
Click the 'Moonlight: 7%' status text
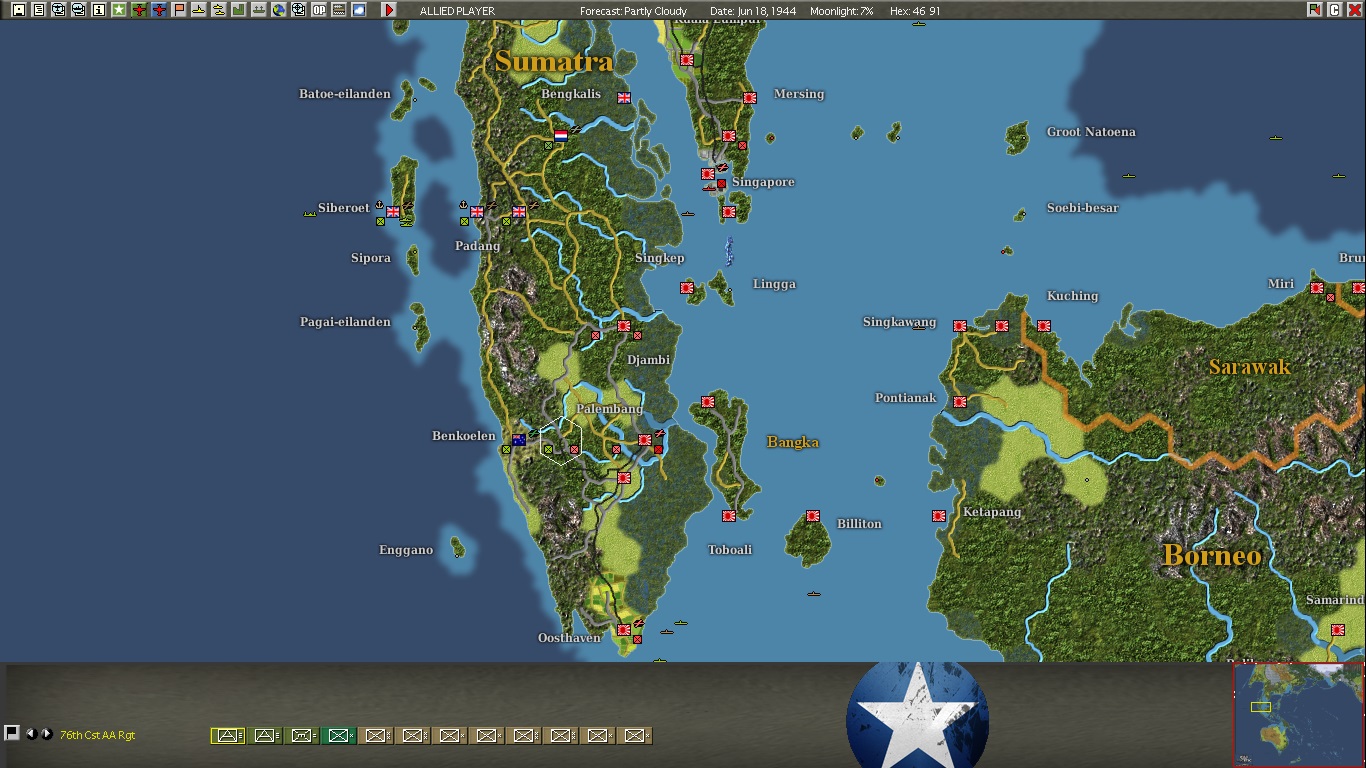[841, 11]
